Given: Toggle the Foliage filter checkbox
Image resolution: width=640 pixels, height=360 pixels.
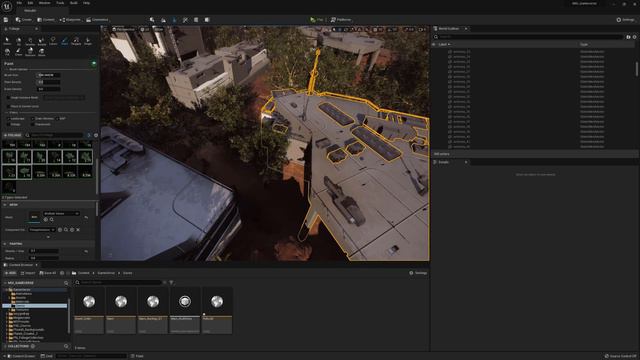Looking at the screenshot, I should click(8, 124).
